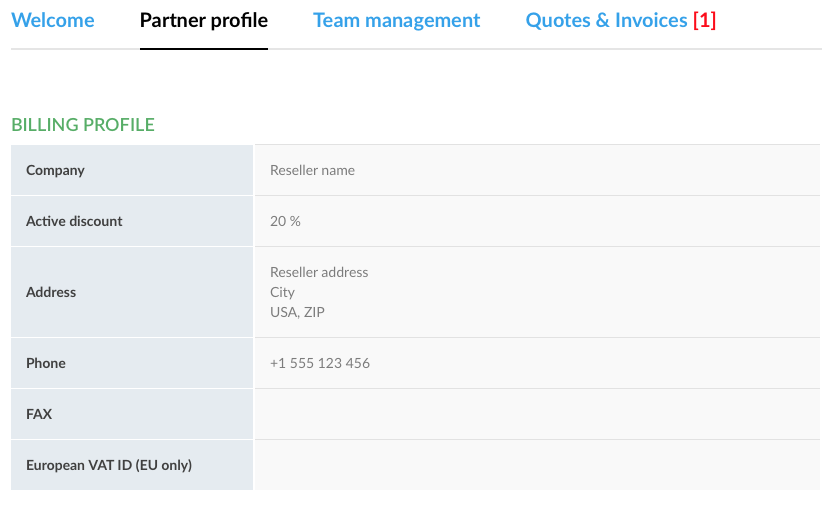Click the red [1] notification badge

[x=705, y=20]
